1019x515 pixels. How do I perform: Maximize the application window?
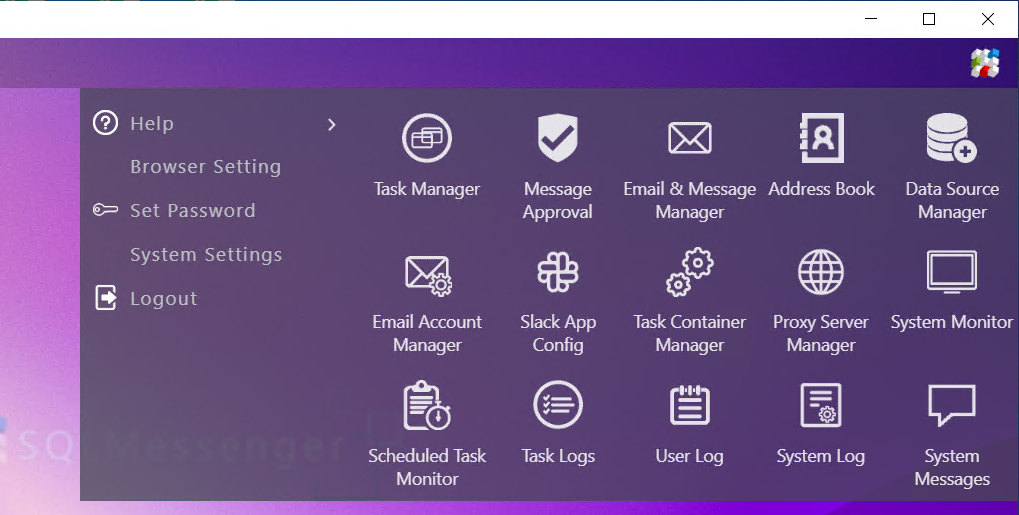[x=929, y=19]
